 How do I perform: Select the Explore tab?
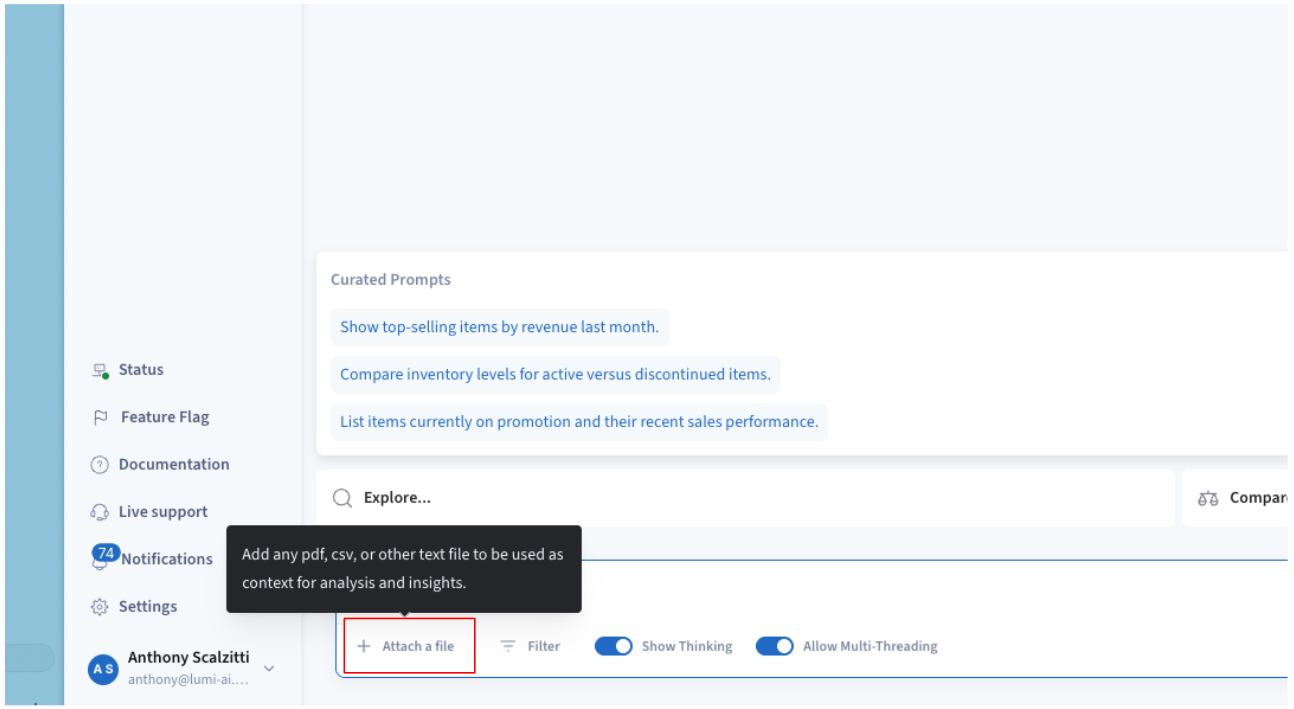tap(397, 498)
